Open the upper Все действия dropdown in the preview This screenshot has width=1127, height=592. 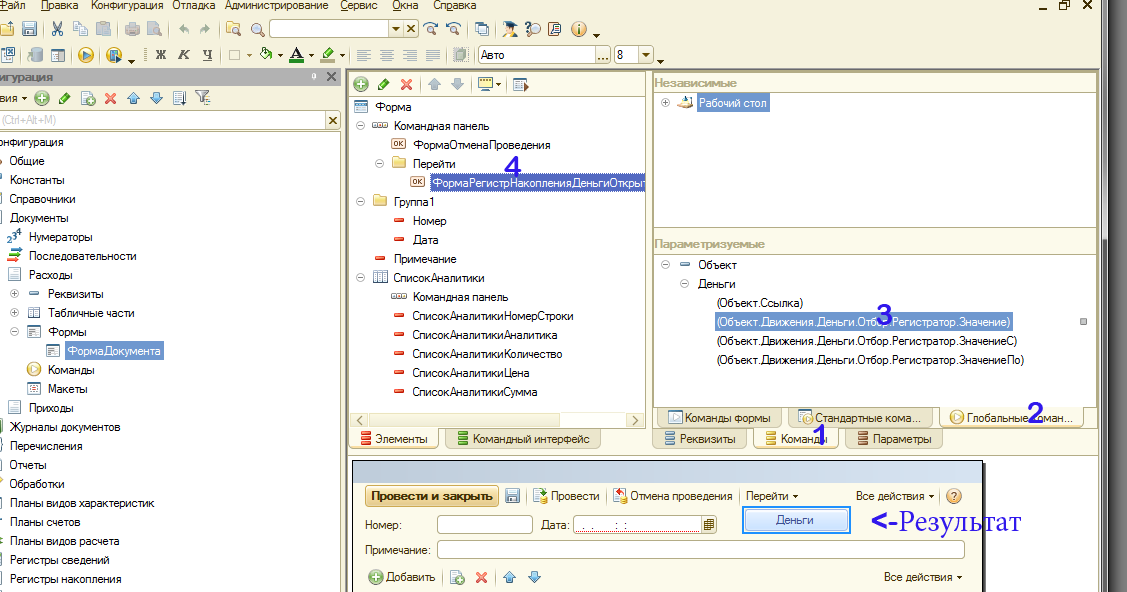895,496
